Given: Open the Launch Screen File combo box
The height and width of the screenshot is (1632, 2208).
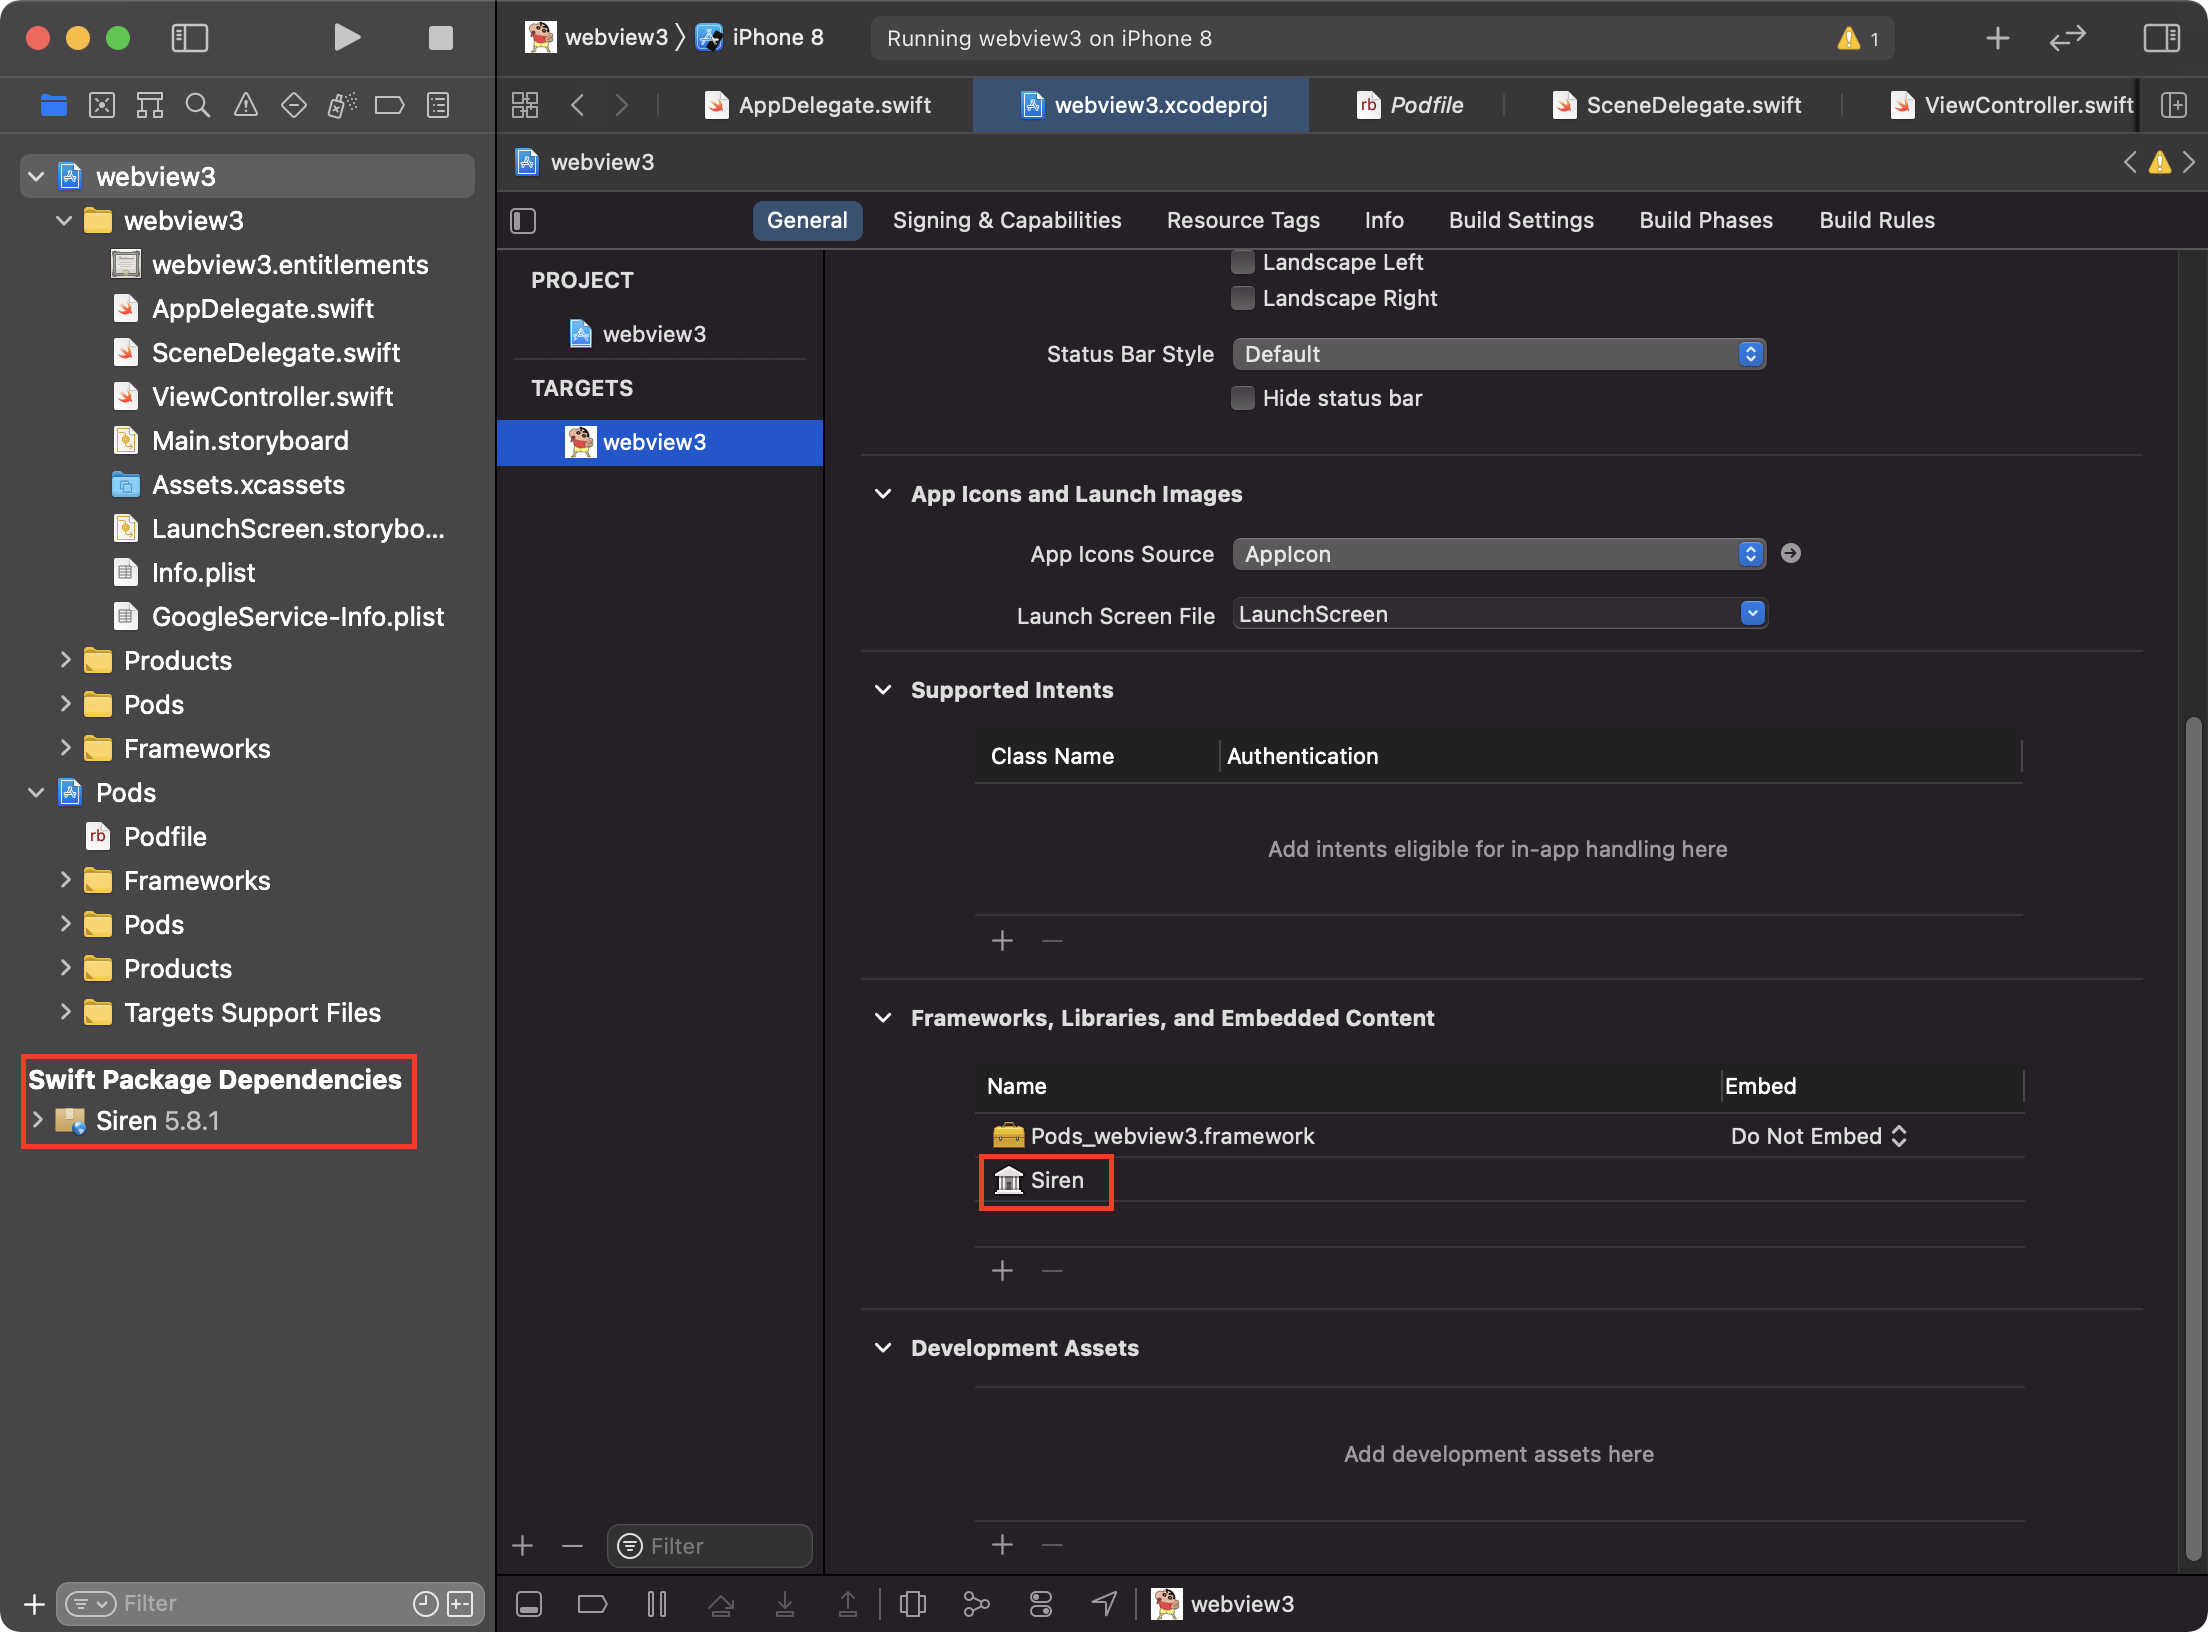Looking at the screenshot, I should click(1752, 614).
